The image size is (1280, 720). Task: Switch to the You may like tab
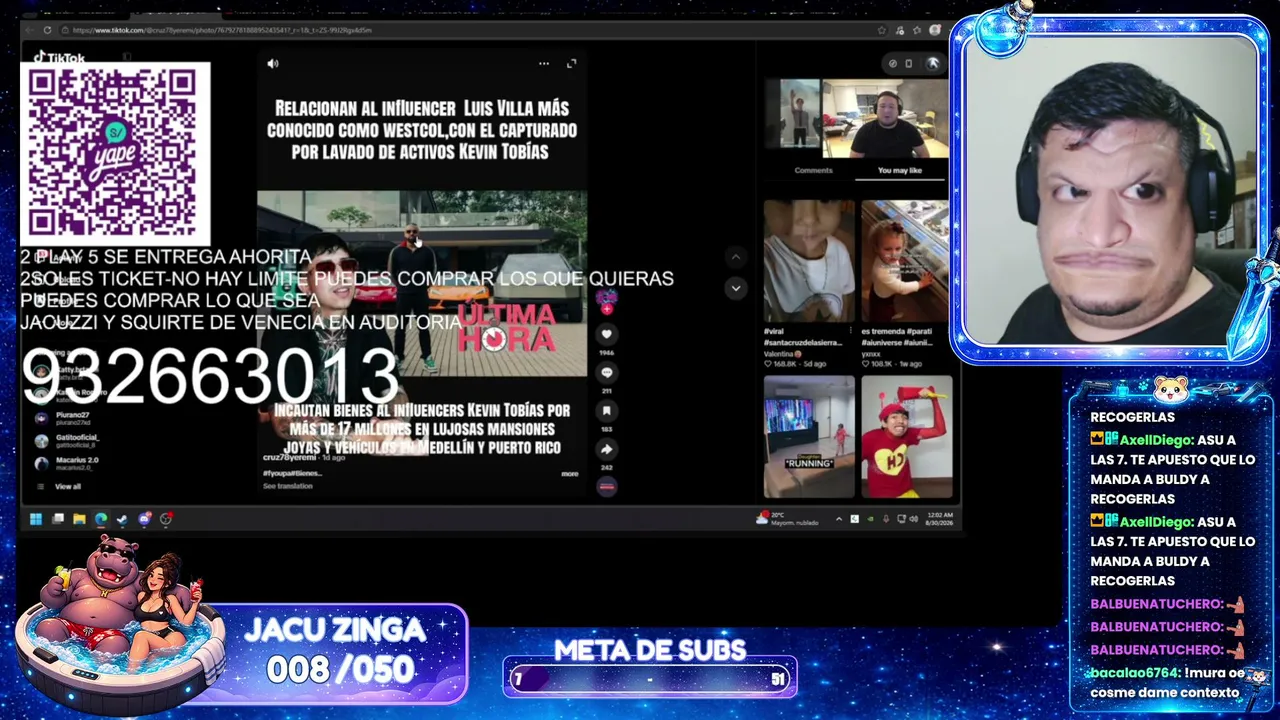coord(900,170)
